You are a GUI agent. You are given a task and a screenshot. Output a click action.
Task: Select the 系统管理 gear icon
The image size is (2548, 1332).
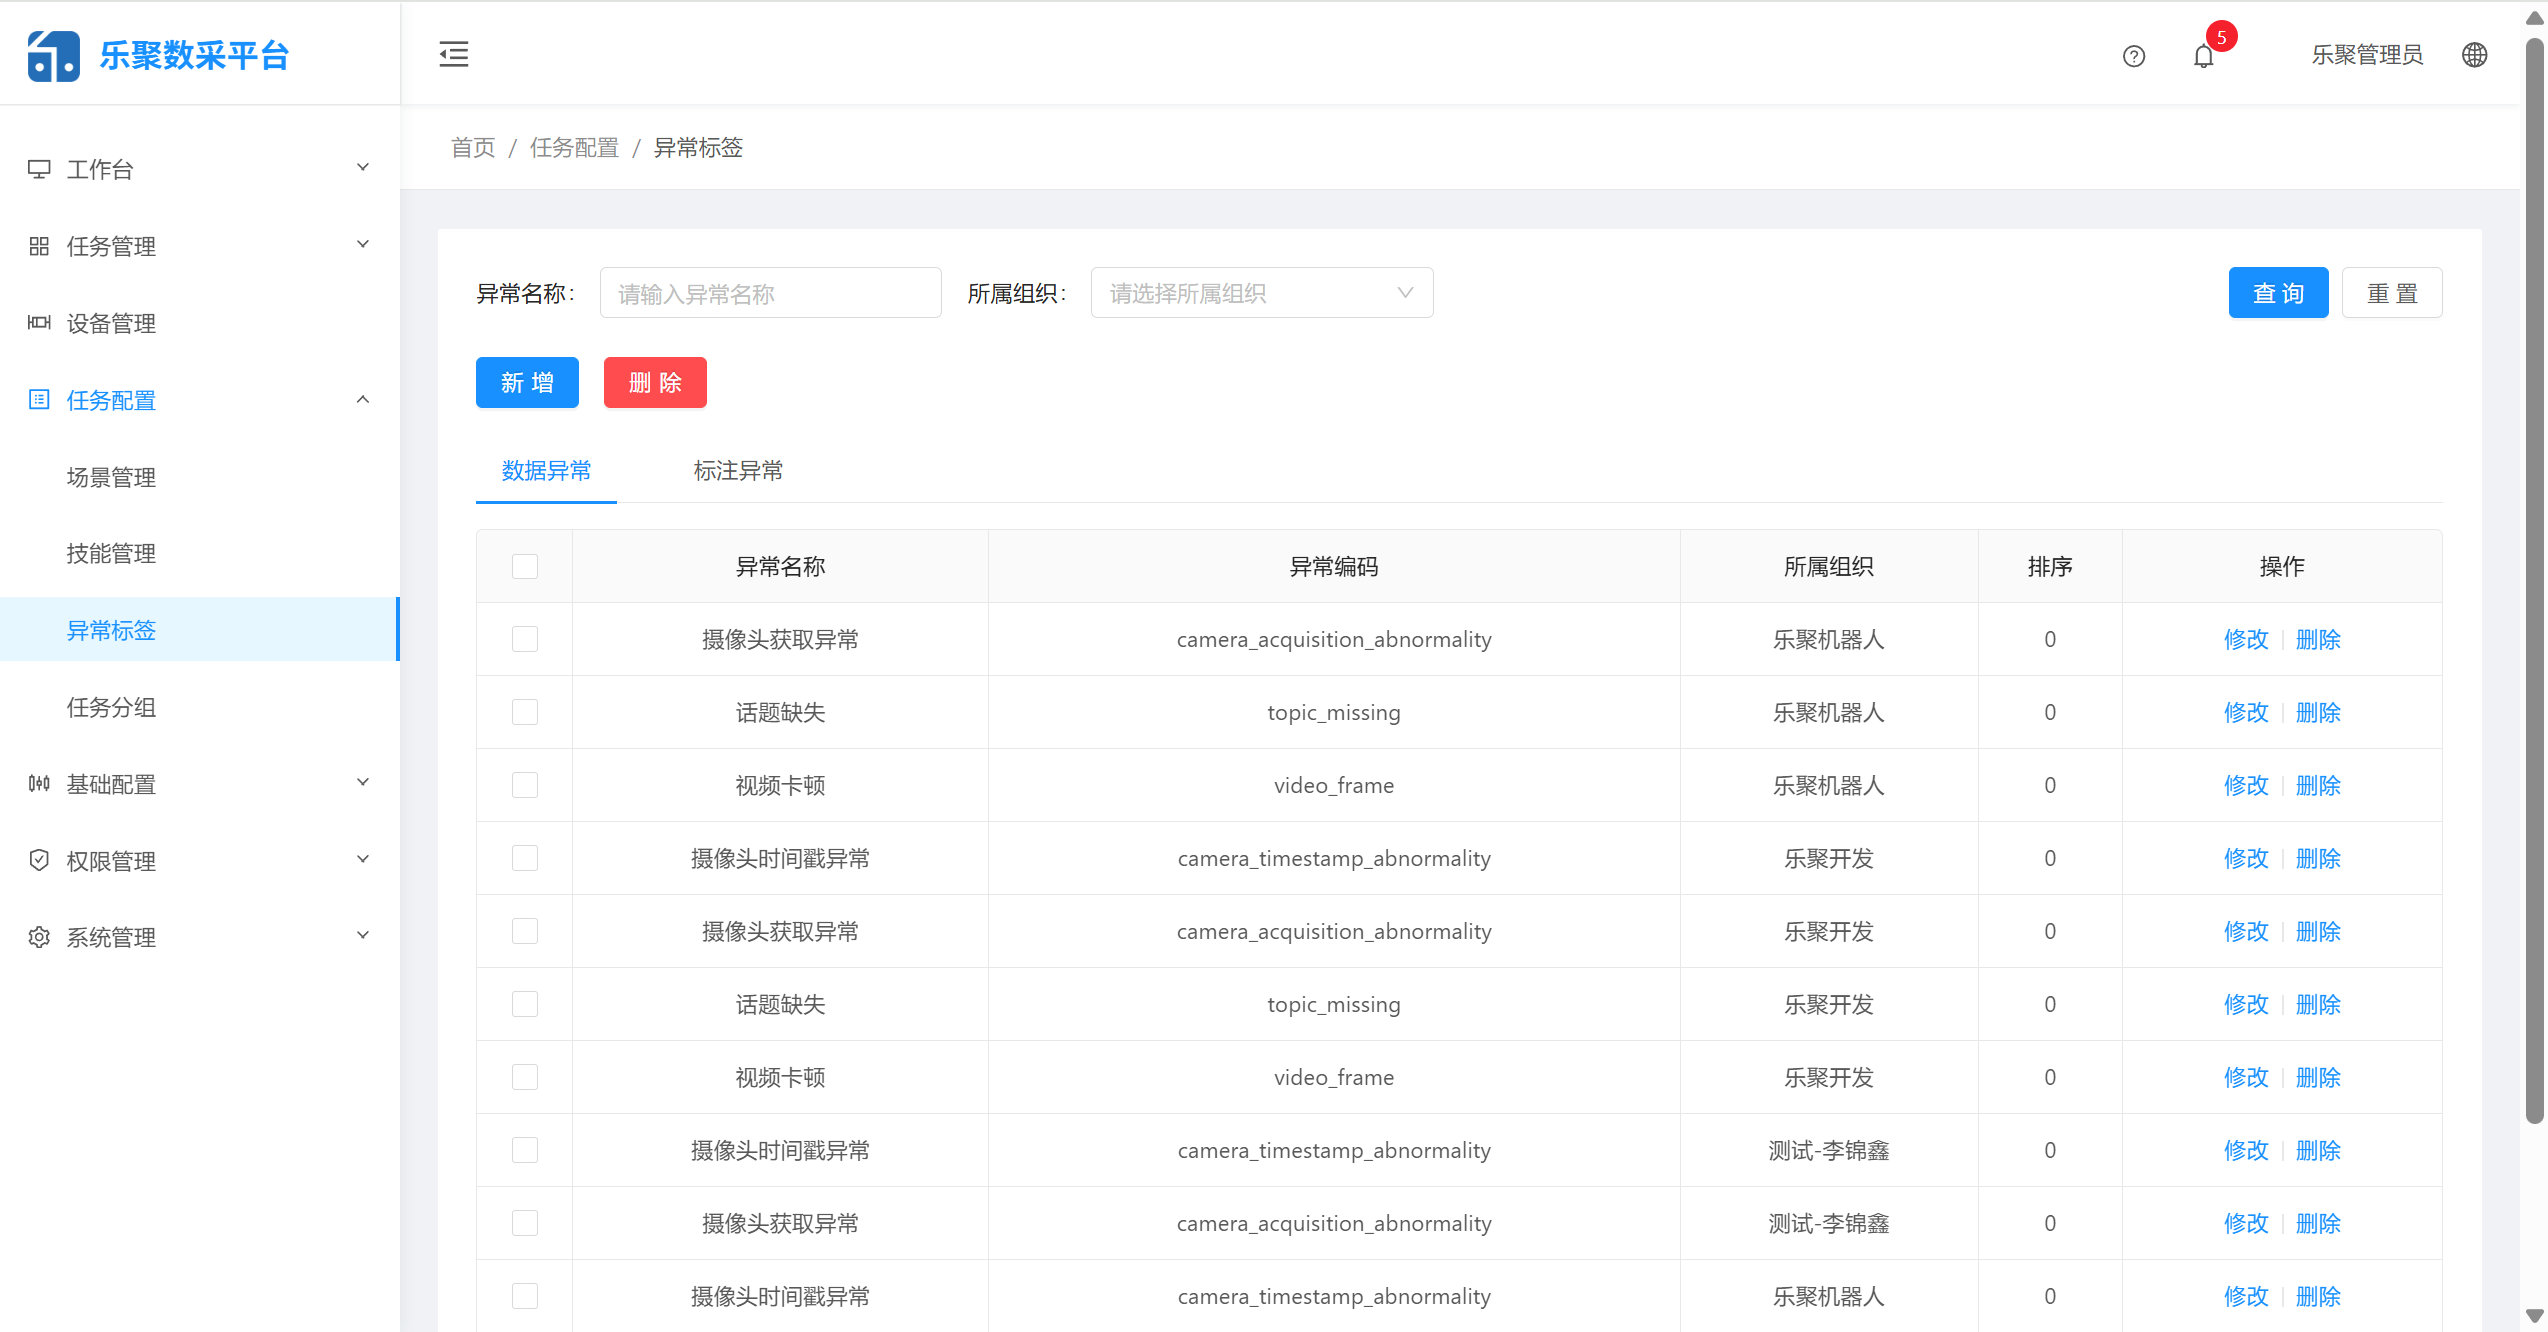pyautogui.click(x=39, y=938)
